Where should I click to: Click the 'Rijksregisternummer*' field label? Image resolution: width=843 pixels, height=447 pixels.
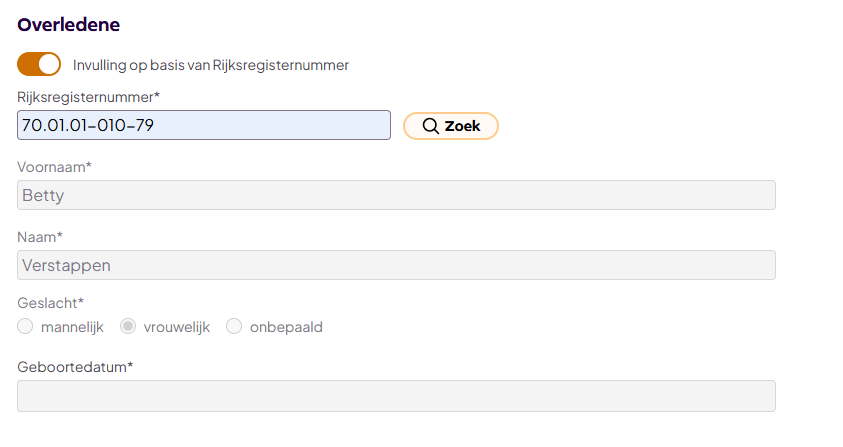89,97
